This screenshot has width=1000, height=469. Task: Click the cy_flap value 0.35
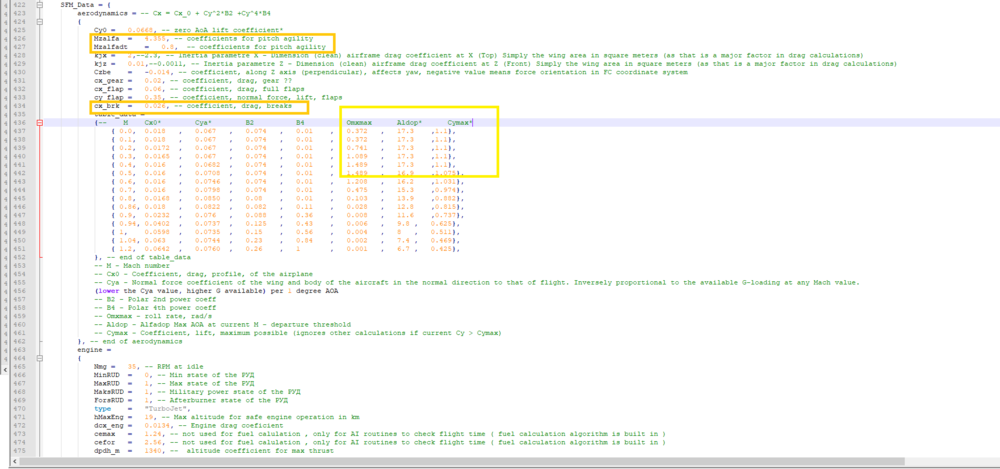pos(152,97)
